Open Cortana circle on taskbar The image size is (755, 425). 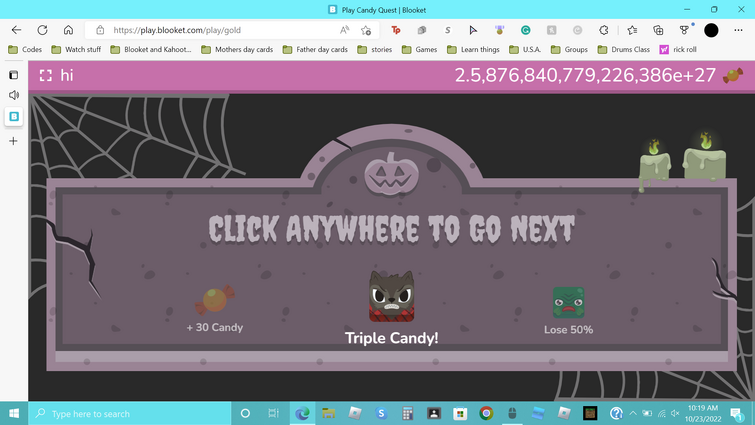245,413
